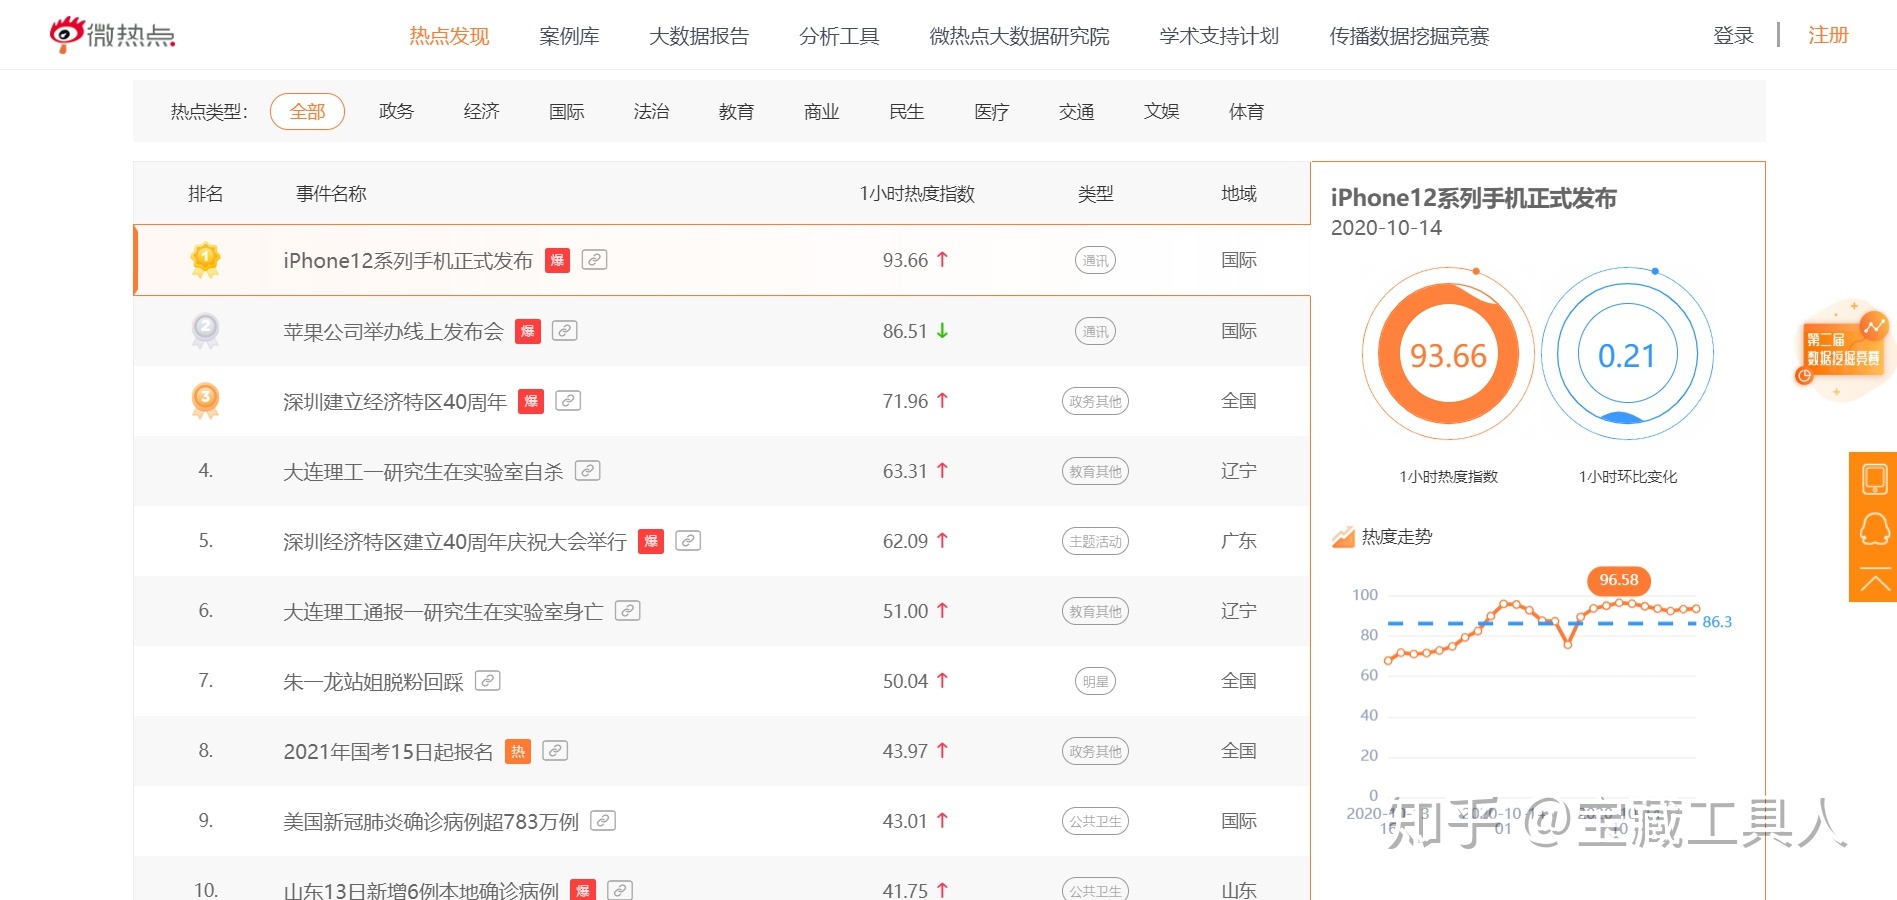Click the mobile phone icon in right sidebar
The image size is (1897, 900).
[1874, 479]
